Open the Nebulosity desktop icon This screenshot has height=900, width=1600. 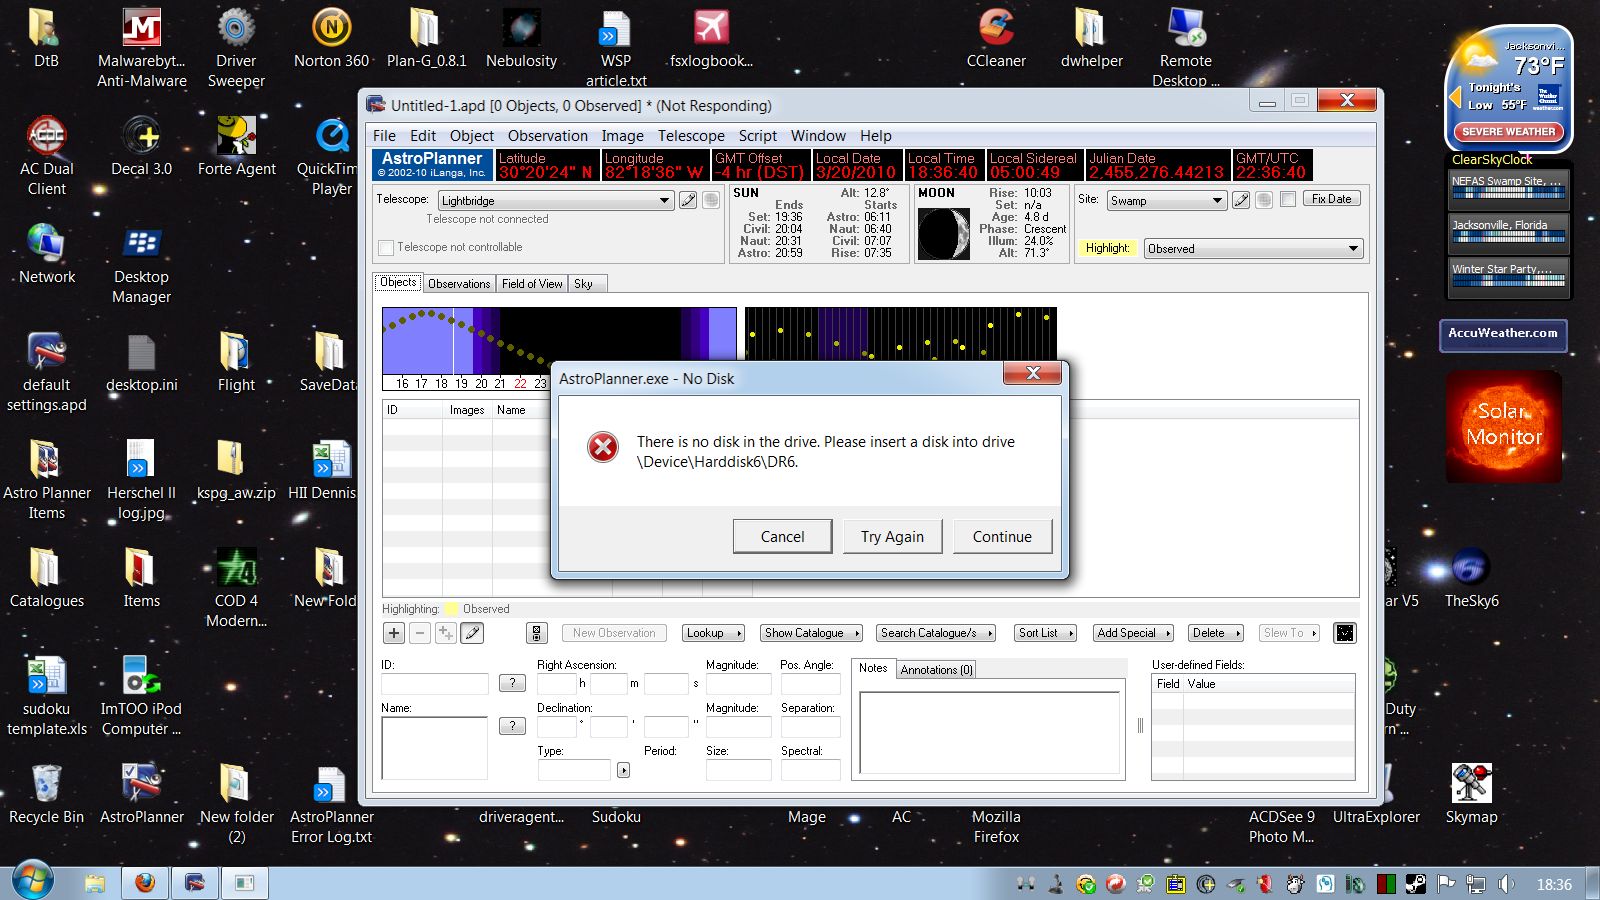521,40
